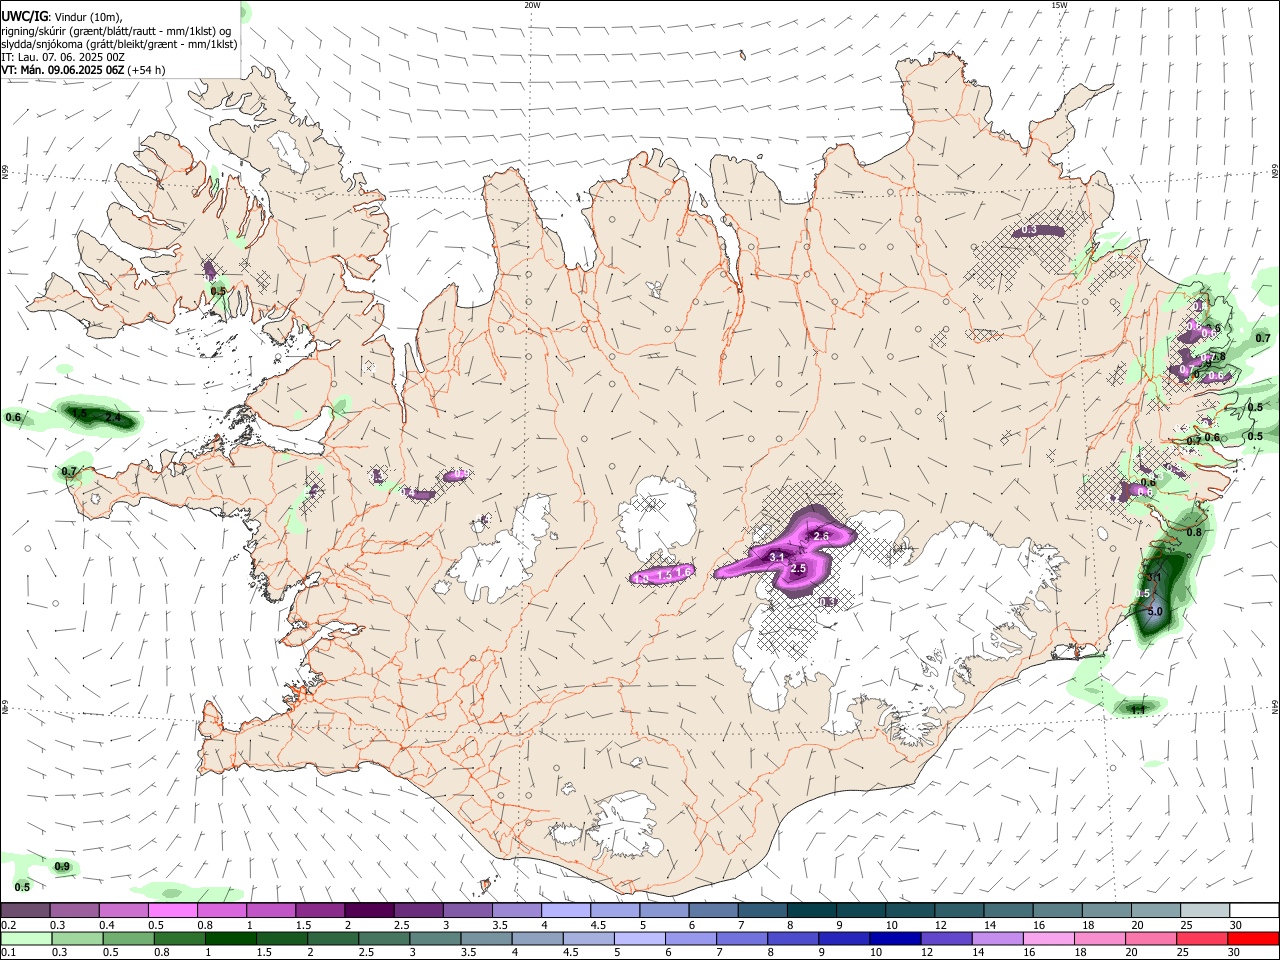Click the '15W' longitude label
The height and width of the screenshot is (960, 1280).
click(1059, 5)
